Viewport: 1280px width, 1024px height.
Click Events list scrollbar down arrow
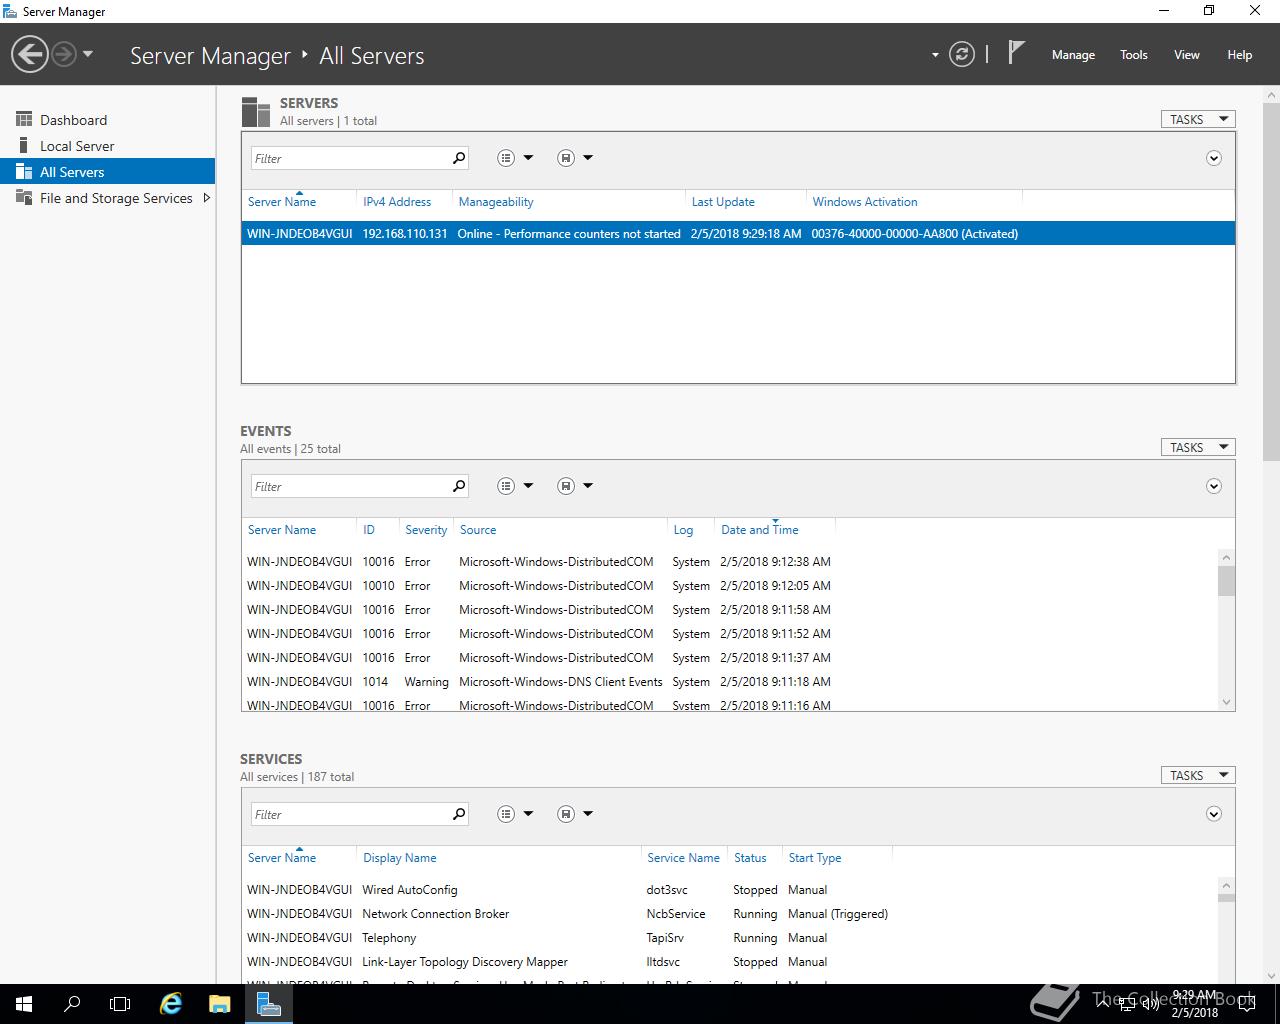point(1226,702)
